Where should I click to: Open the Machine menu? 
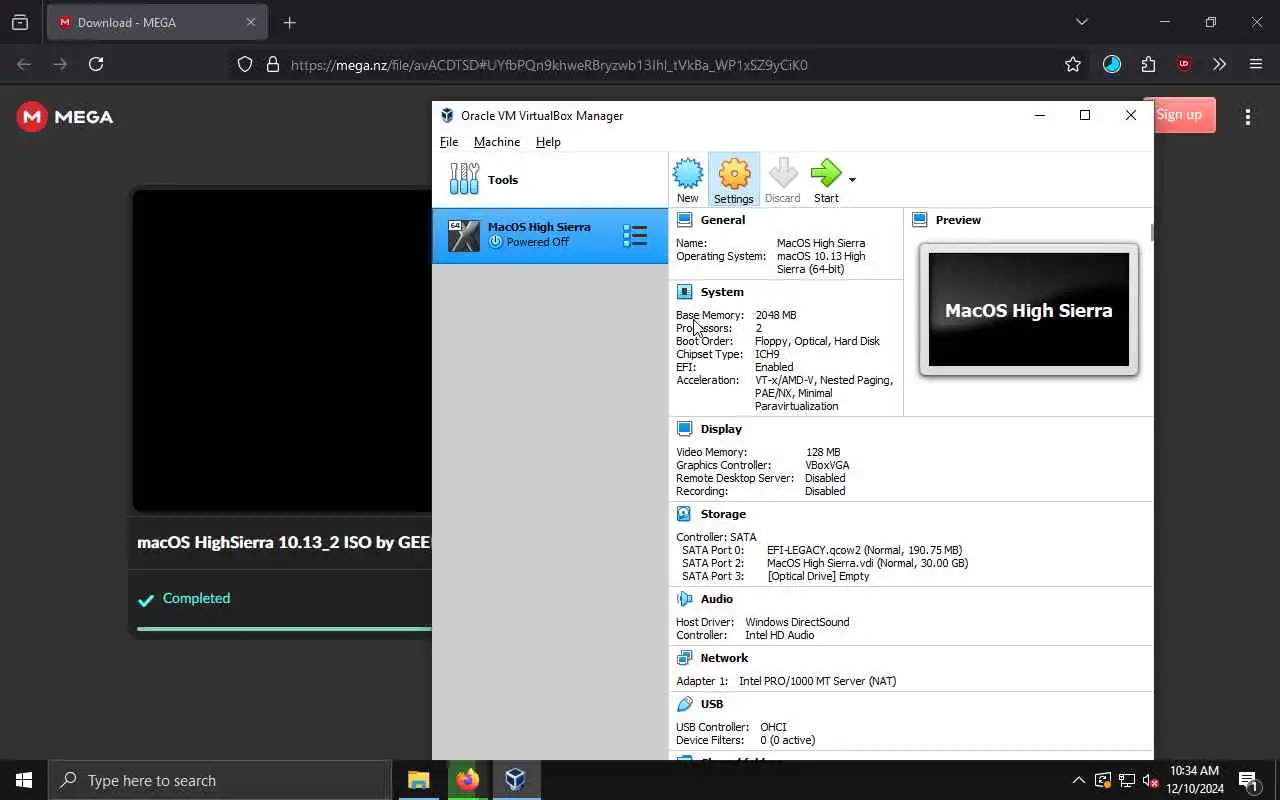[497, 142]
